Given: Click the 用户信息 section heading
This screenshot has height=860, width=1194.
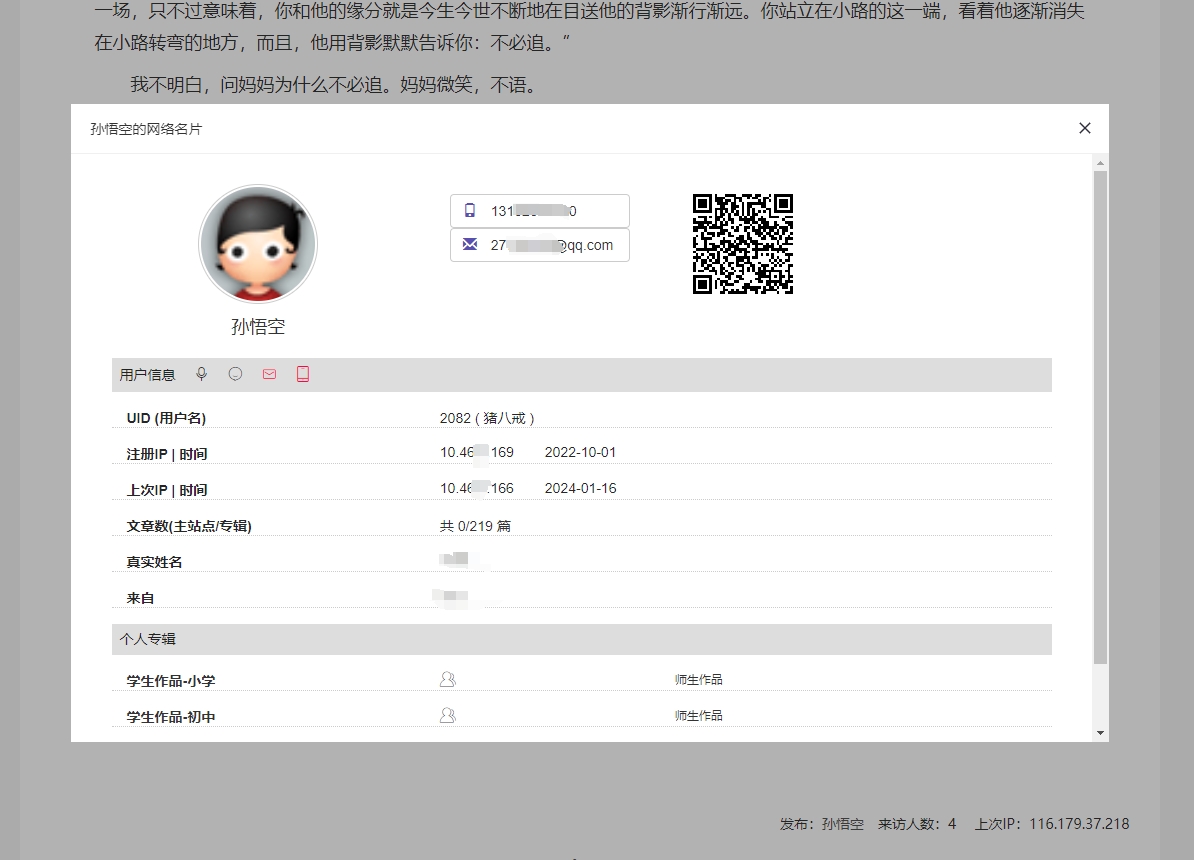Looking at the screenshot, I should click(x=147, y=375).
